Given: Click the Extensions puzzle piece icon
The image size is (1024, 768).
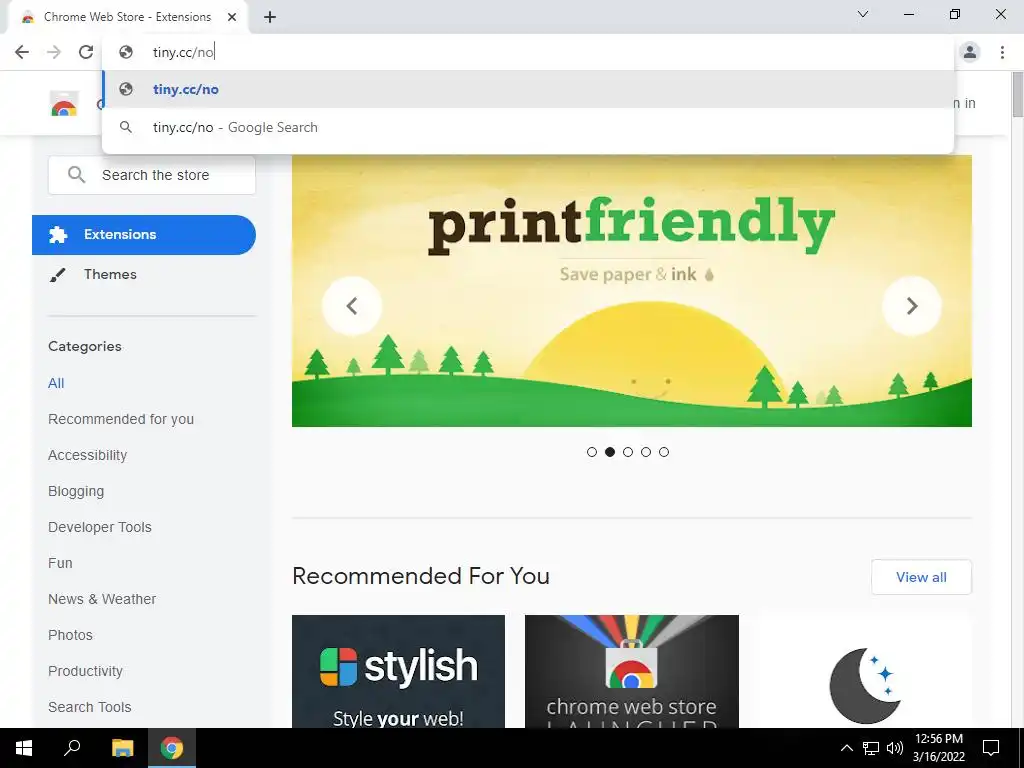Looking at the screenshot, I should click(58, 234).
